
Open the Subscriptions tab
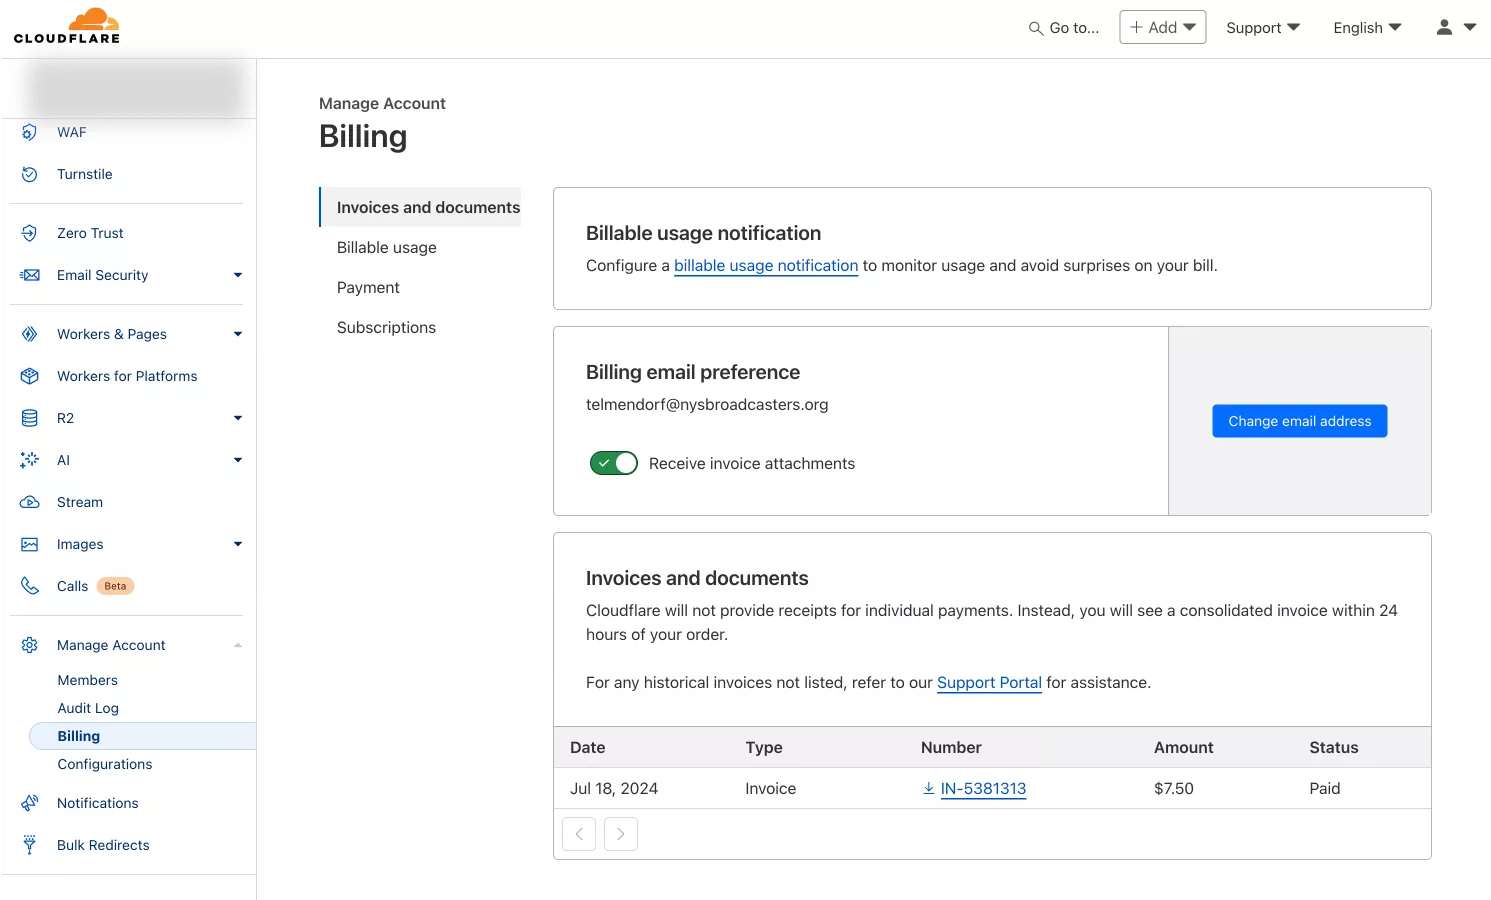click(x=386, y=328)
